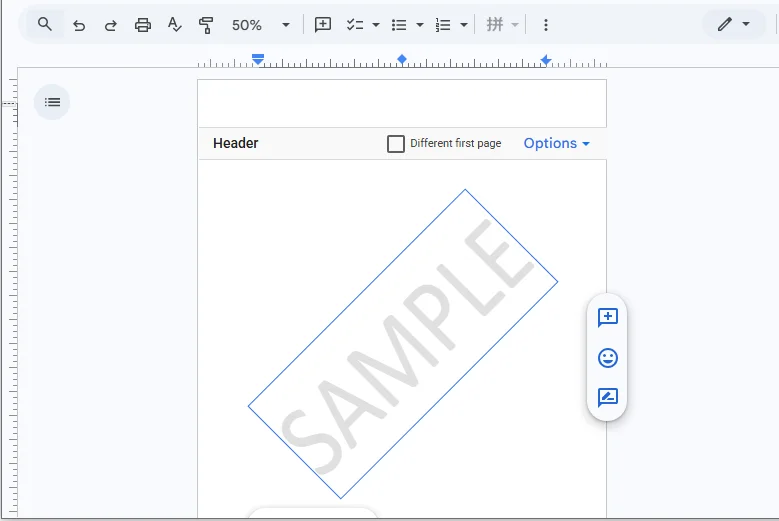Show the document outline
The width and height of the screenshot is (779, 521).
click(52, 102)
